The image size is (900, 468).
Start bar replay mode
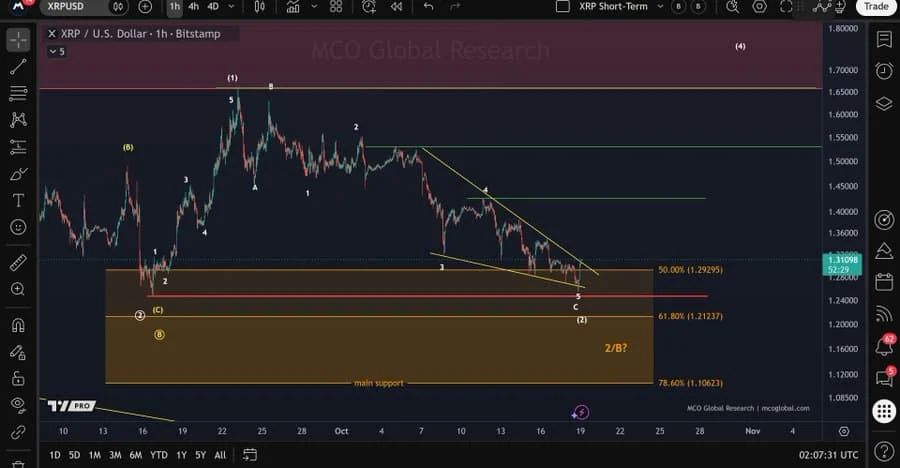(x=396, y=6)
